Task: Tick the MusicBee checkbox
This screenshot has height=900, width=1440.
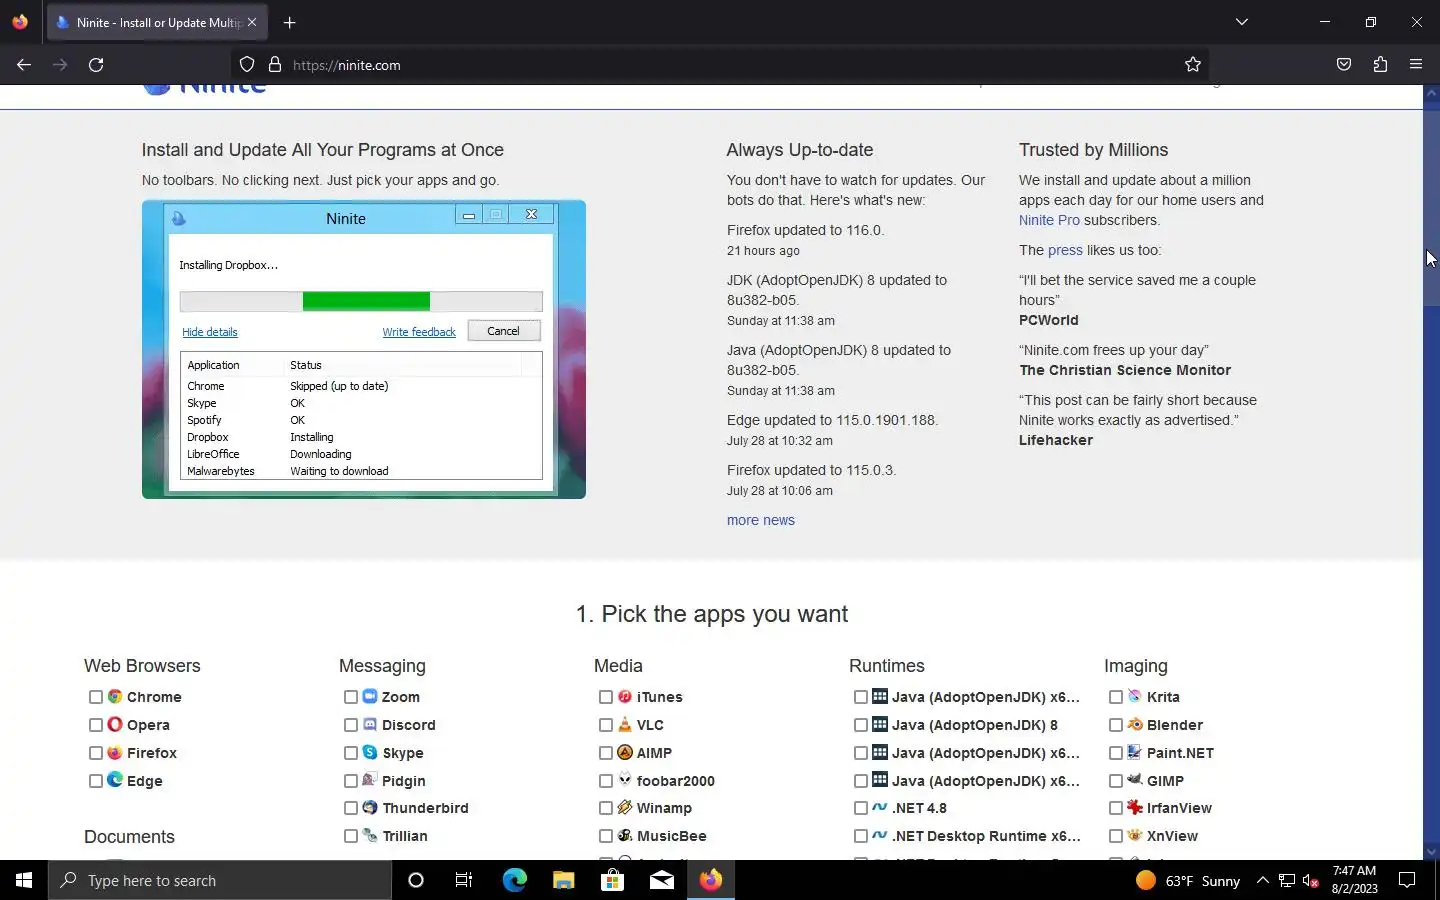Action: (x=606, y=836)
